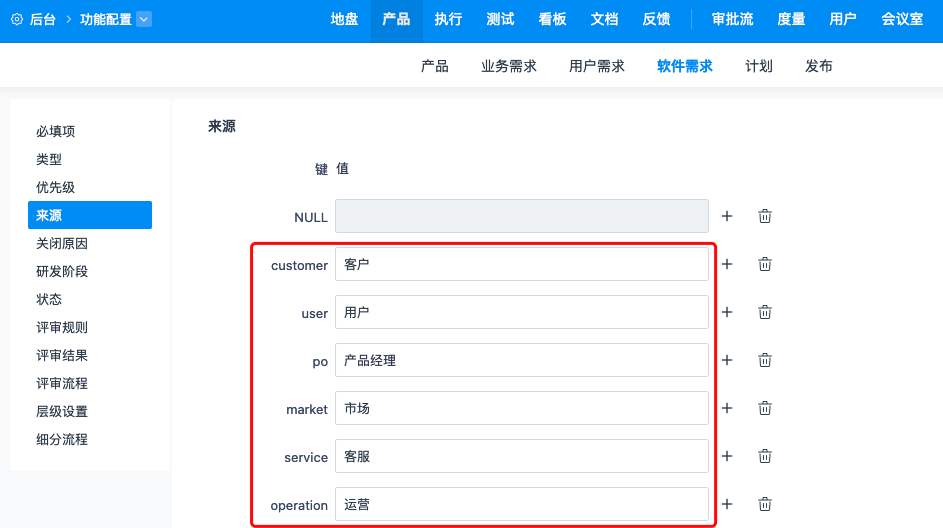Delete the user row
Screen dimensions: 943x528
pyautogui.click(x=764, y=312)
